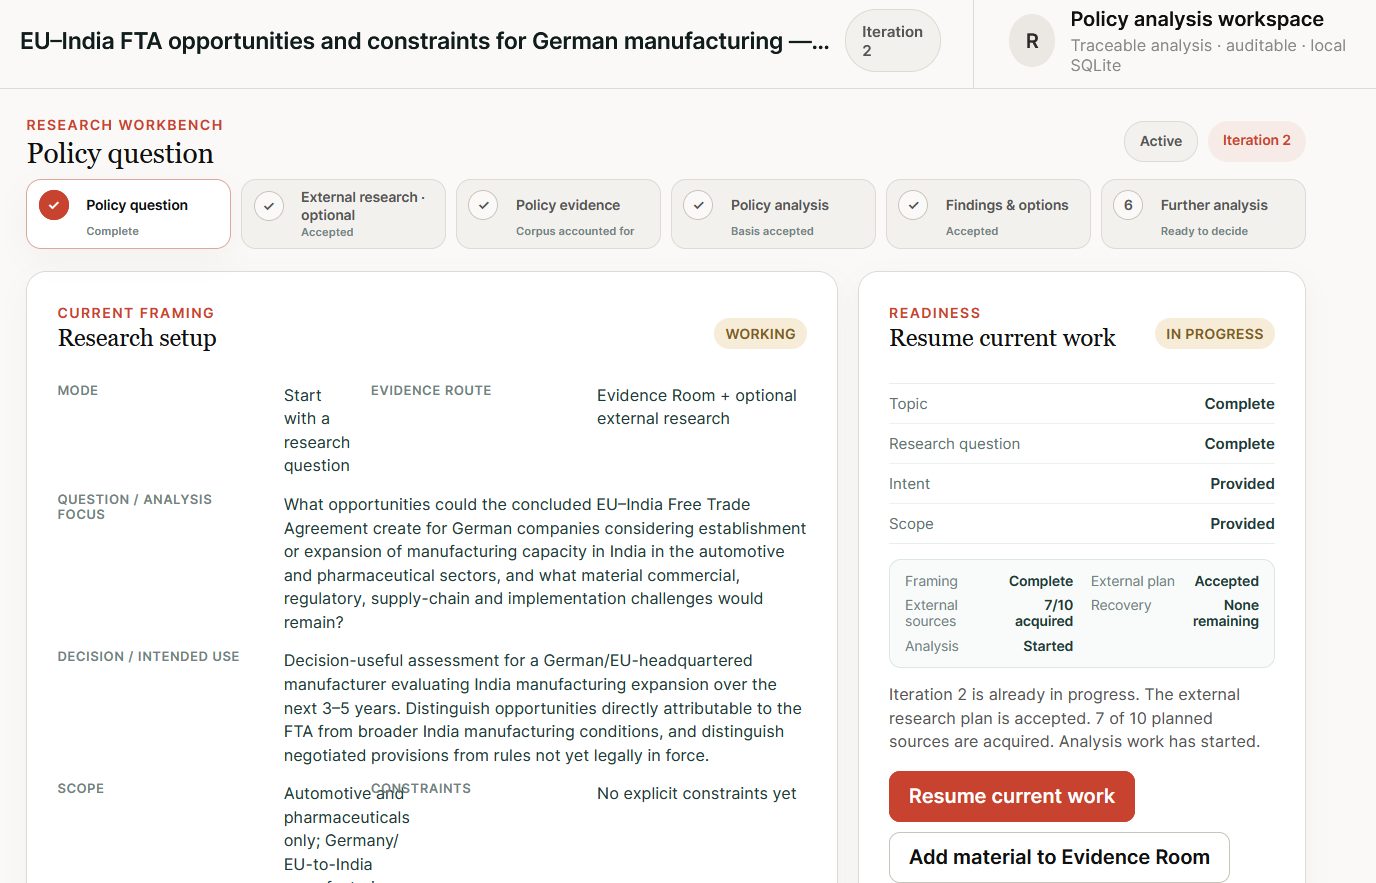Screen dimensions: 1376x883
Task: Click the red checkmark icon on Policy question step
Action: click(54, 205)
